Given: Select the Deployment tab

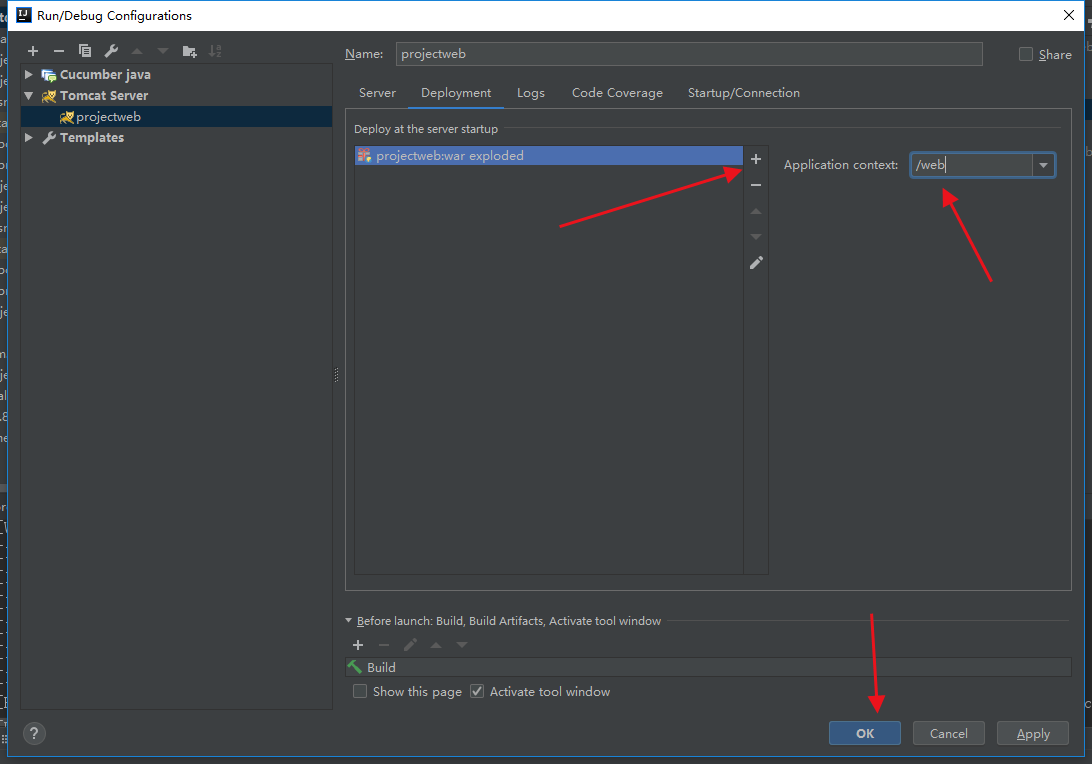Looking at the screenshot, I should (456, 93).
